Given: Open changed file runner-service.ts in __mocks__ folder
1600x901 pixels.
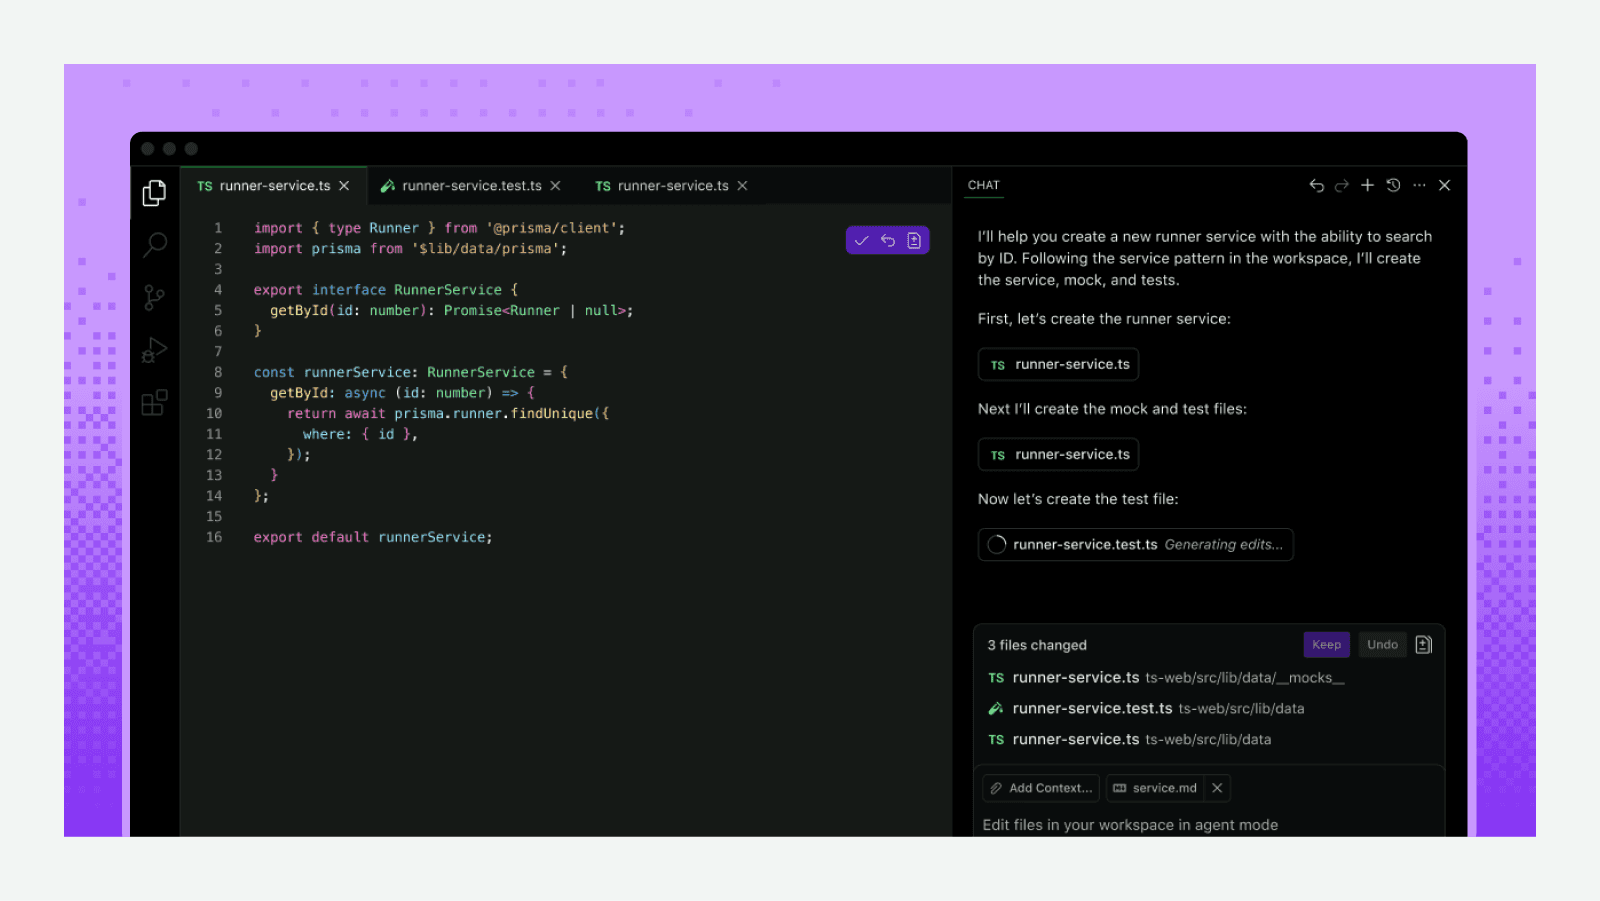Looking at the screenshot, I should tap(1166, 678).
